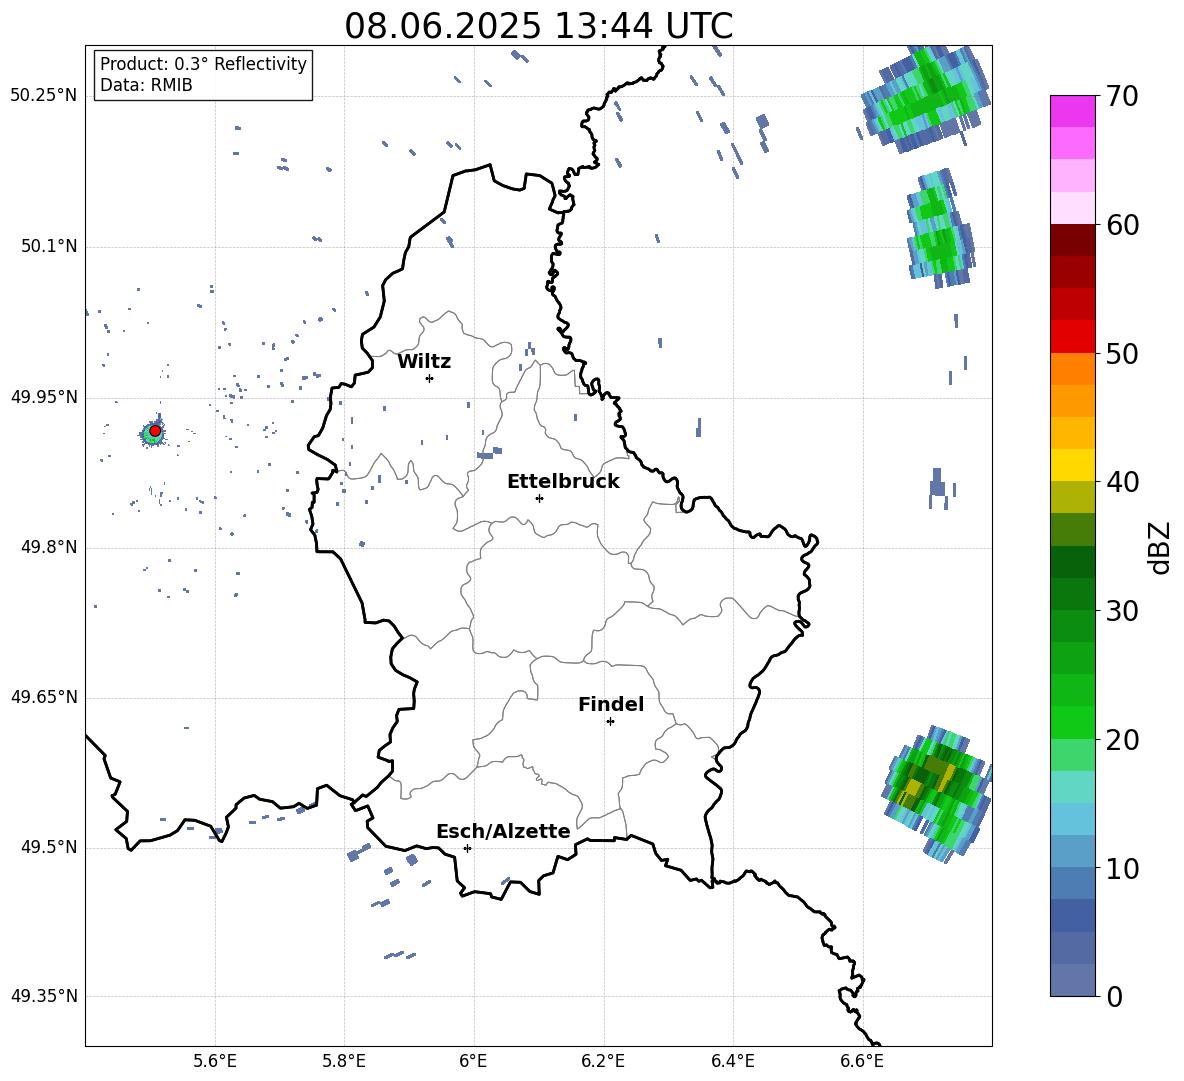Click the cyan colorbar segment above 10
Image resolution: width=1184 pixels, height=1081 pixels.
(1072, 852)
